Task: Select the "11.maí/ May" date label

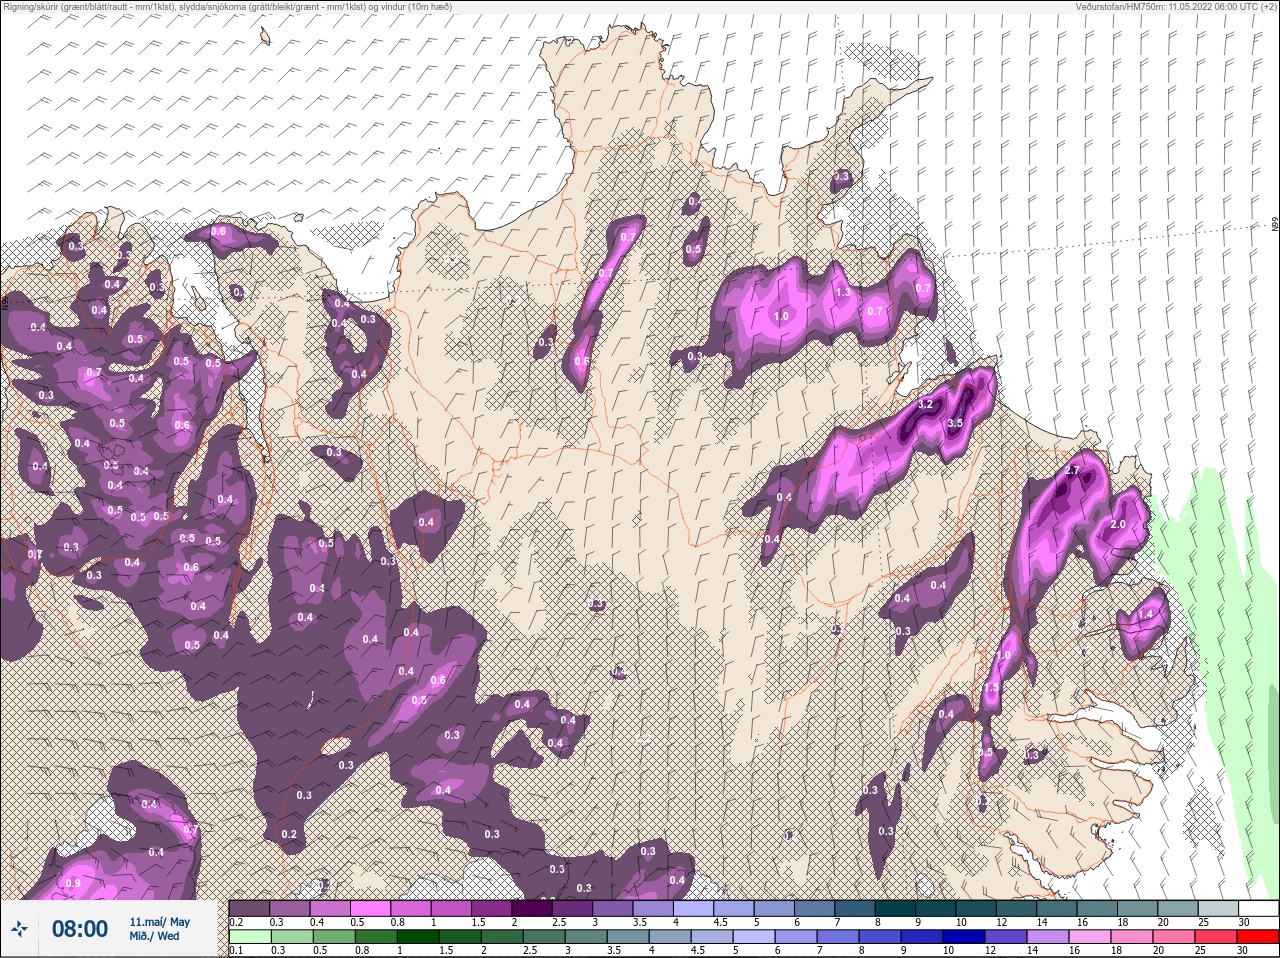Action: (x=159, y=922)
